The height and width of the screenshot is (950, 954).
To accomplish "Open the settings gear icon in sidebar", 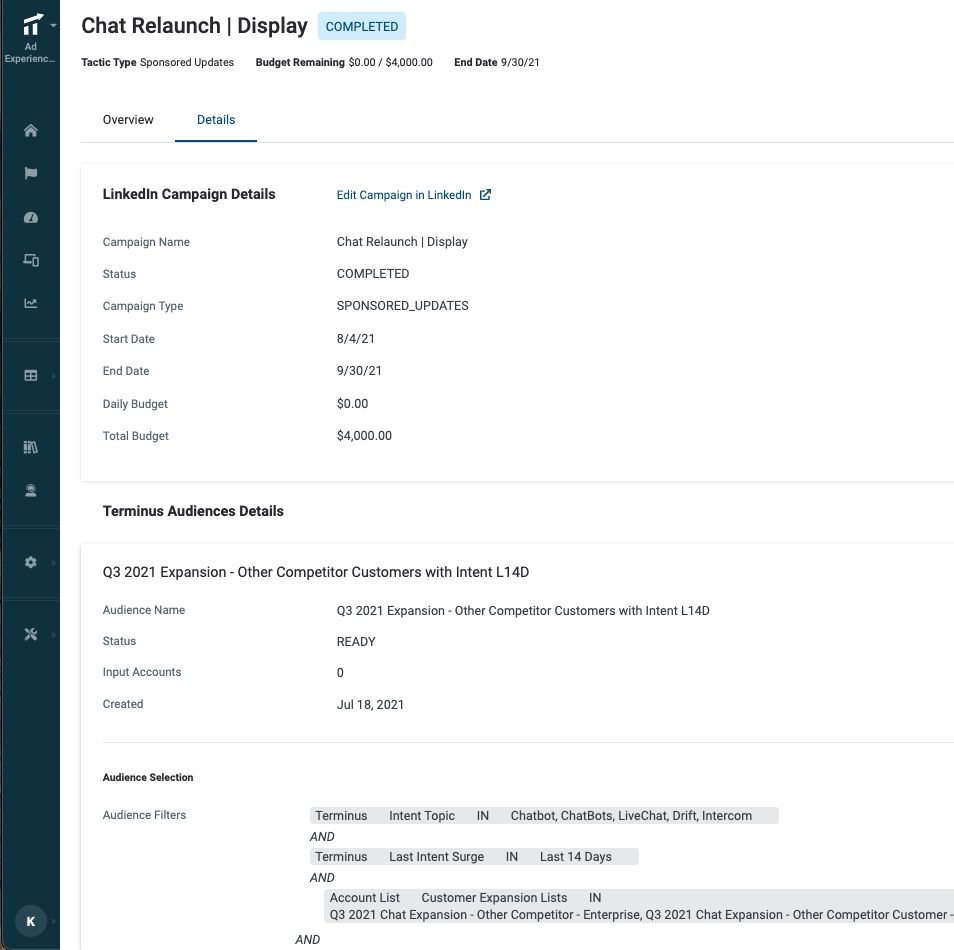I will coord(30,562).
